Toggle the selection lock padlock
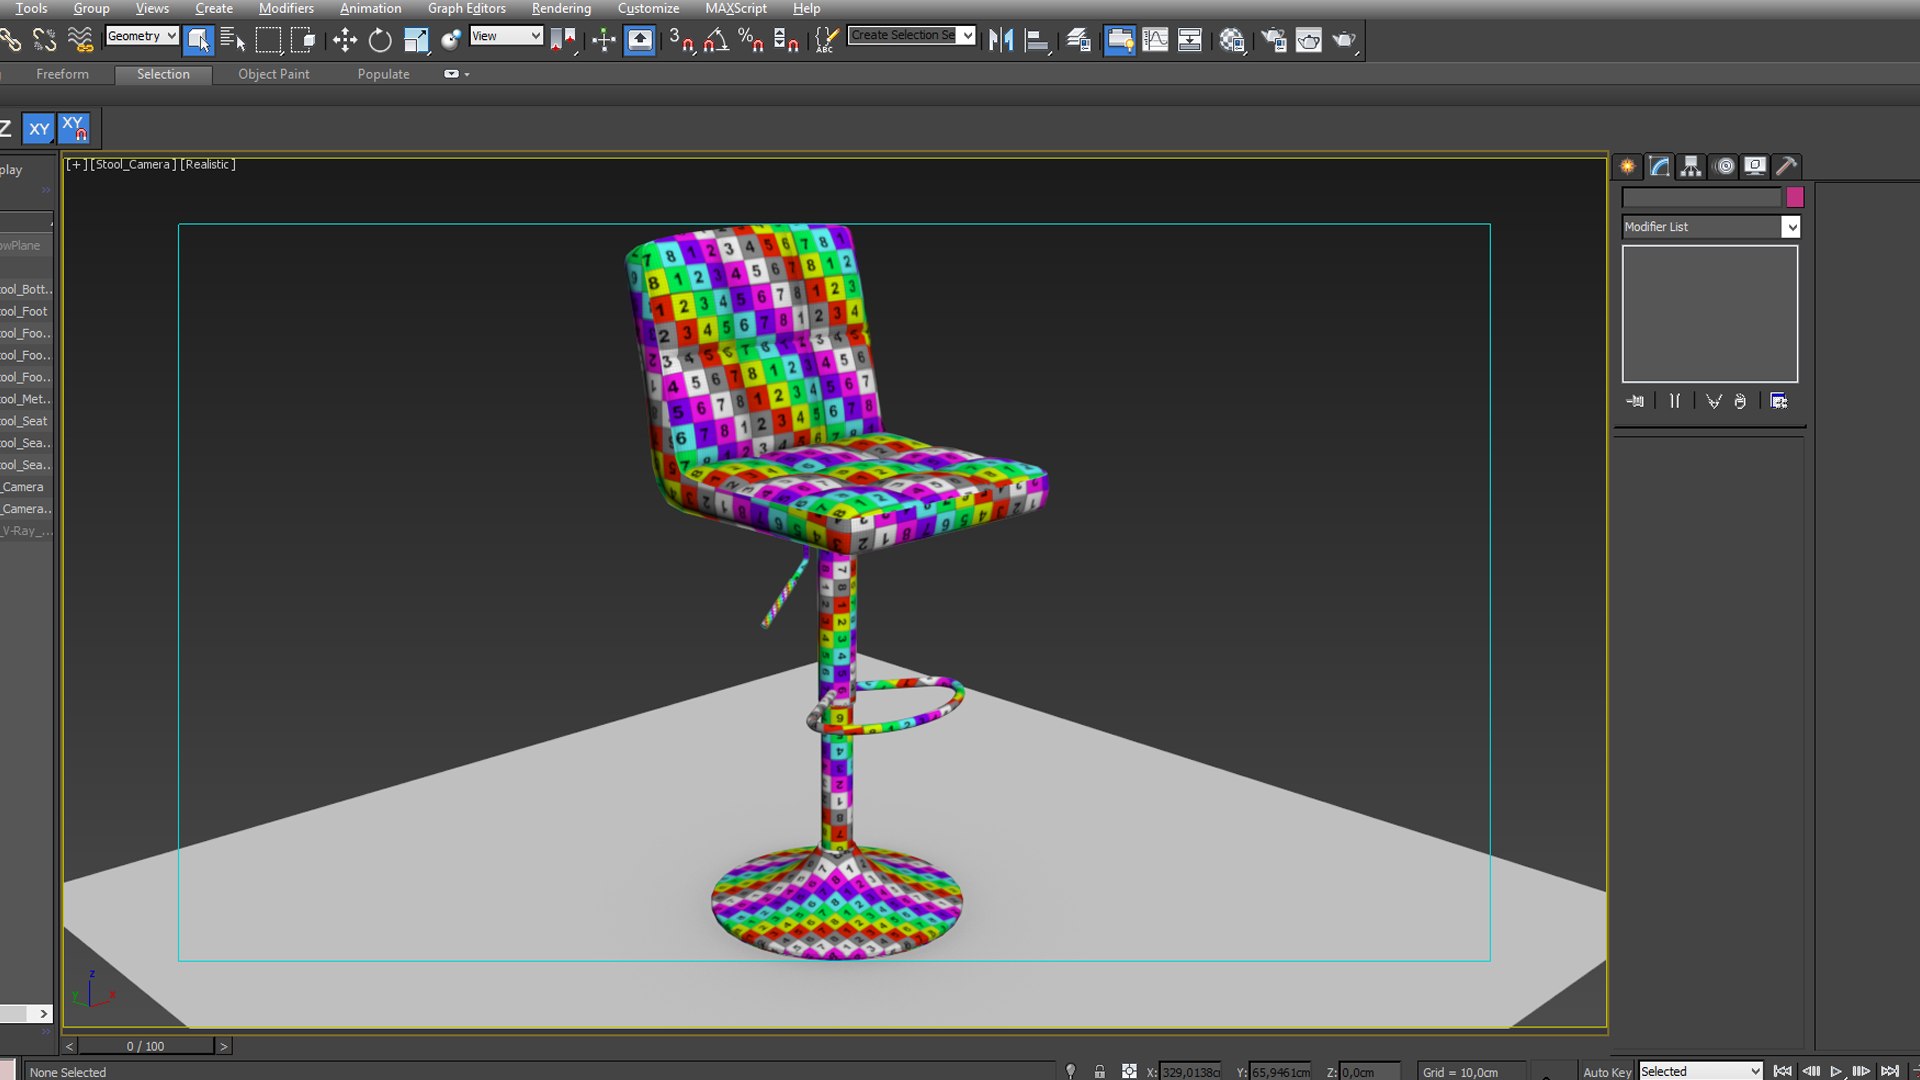1920x1080 pixels. tap(1099, 1071)
